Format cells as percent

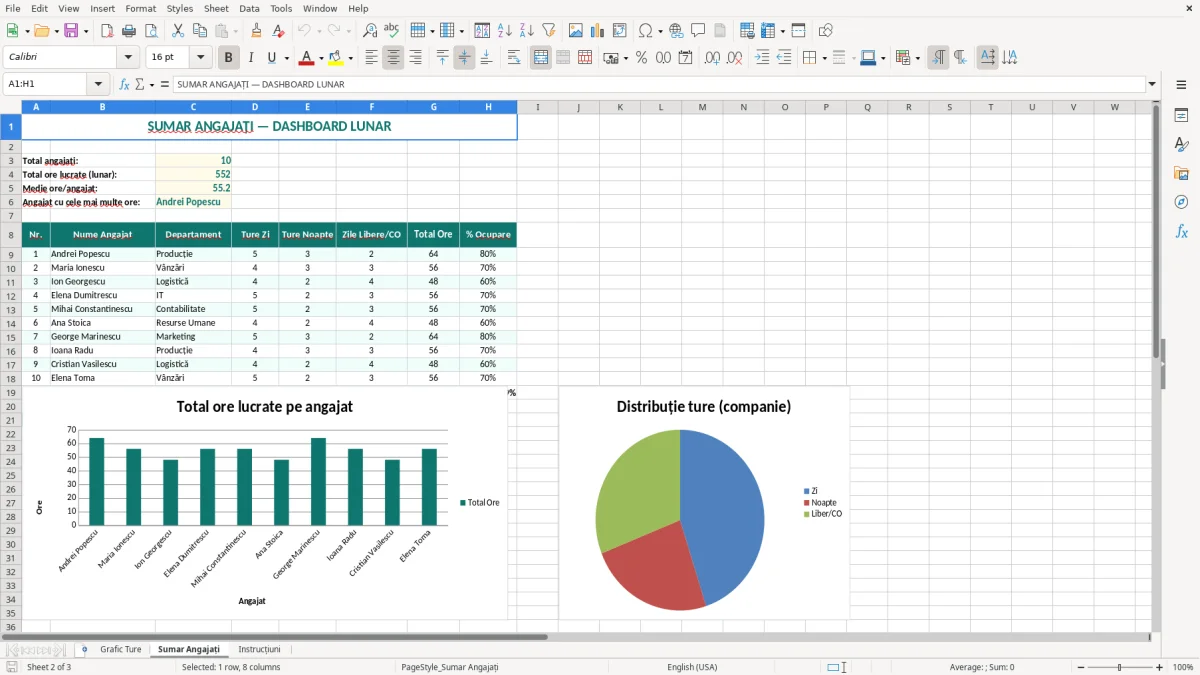click(x=641, y=58)
